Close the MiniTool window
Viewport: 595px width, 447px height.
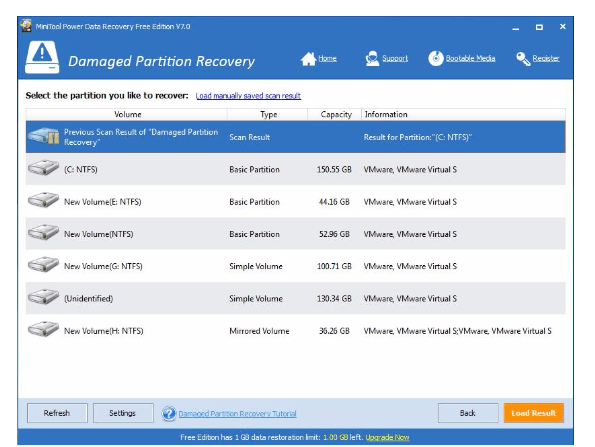pos(563,27)
